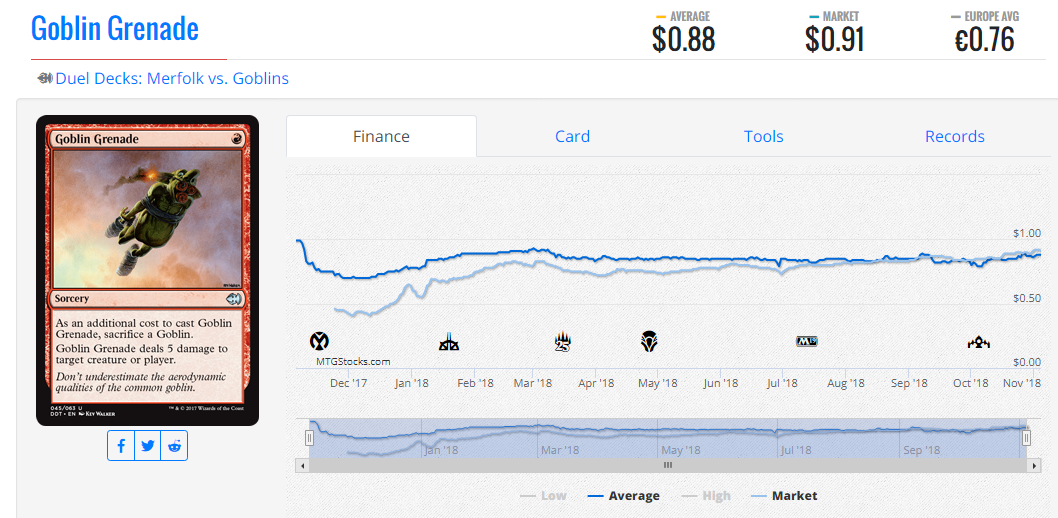This screenshot has width=1058, height=518.
Task: Click the Goblin Grenade card image
Action: pyautogui.click(x=147, y=270)
